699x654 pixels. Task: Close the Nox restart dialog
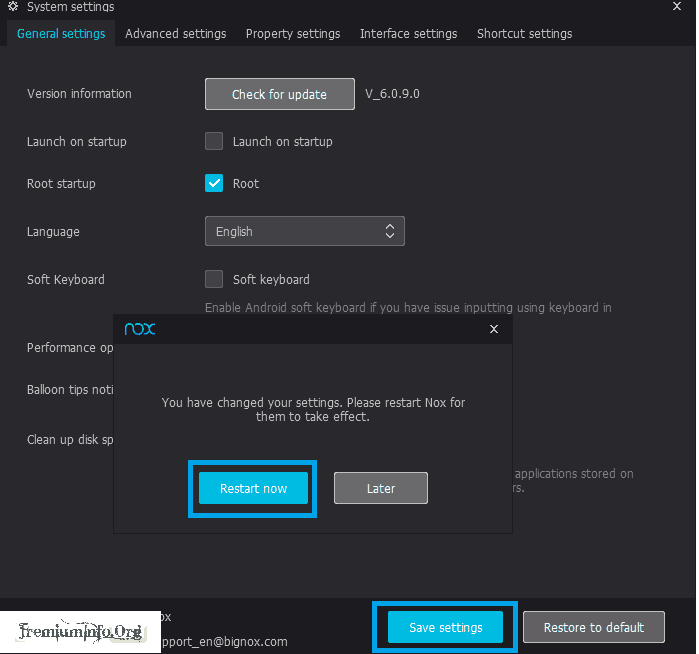493,329
